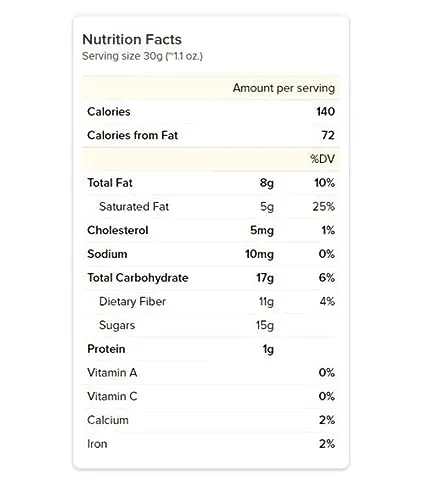Click the Saturated Fat 25% value
Viewport: 436px width, 500px height.
tap(324, 207)
